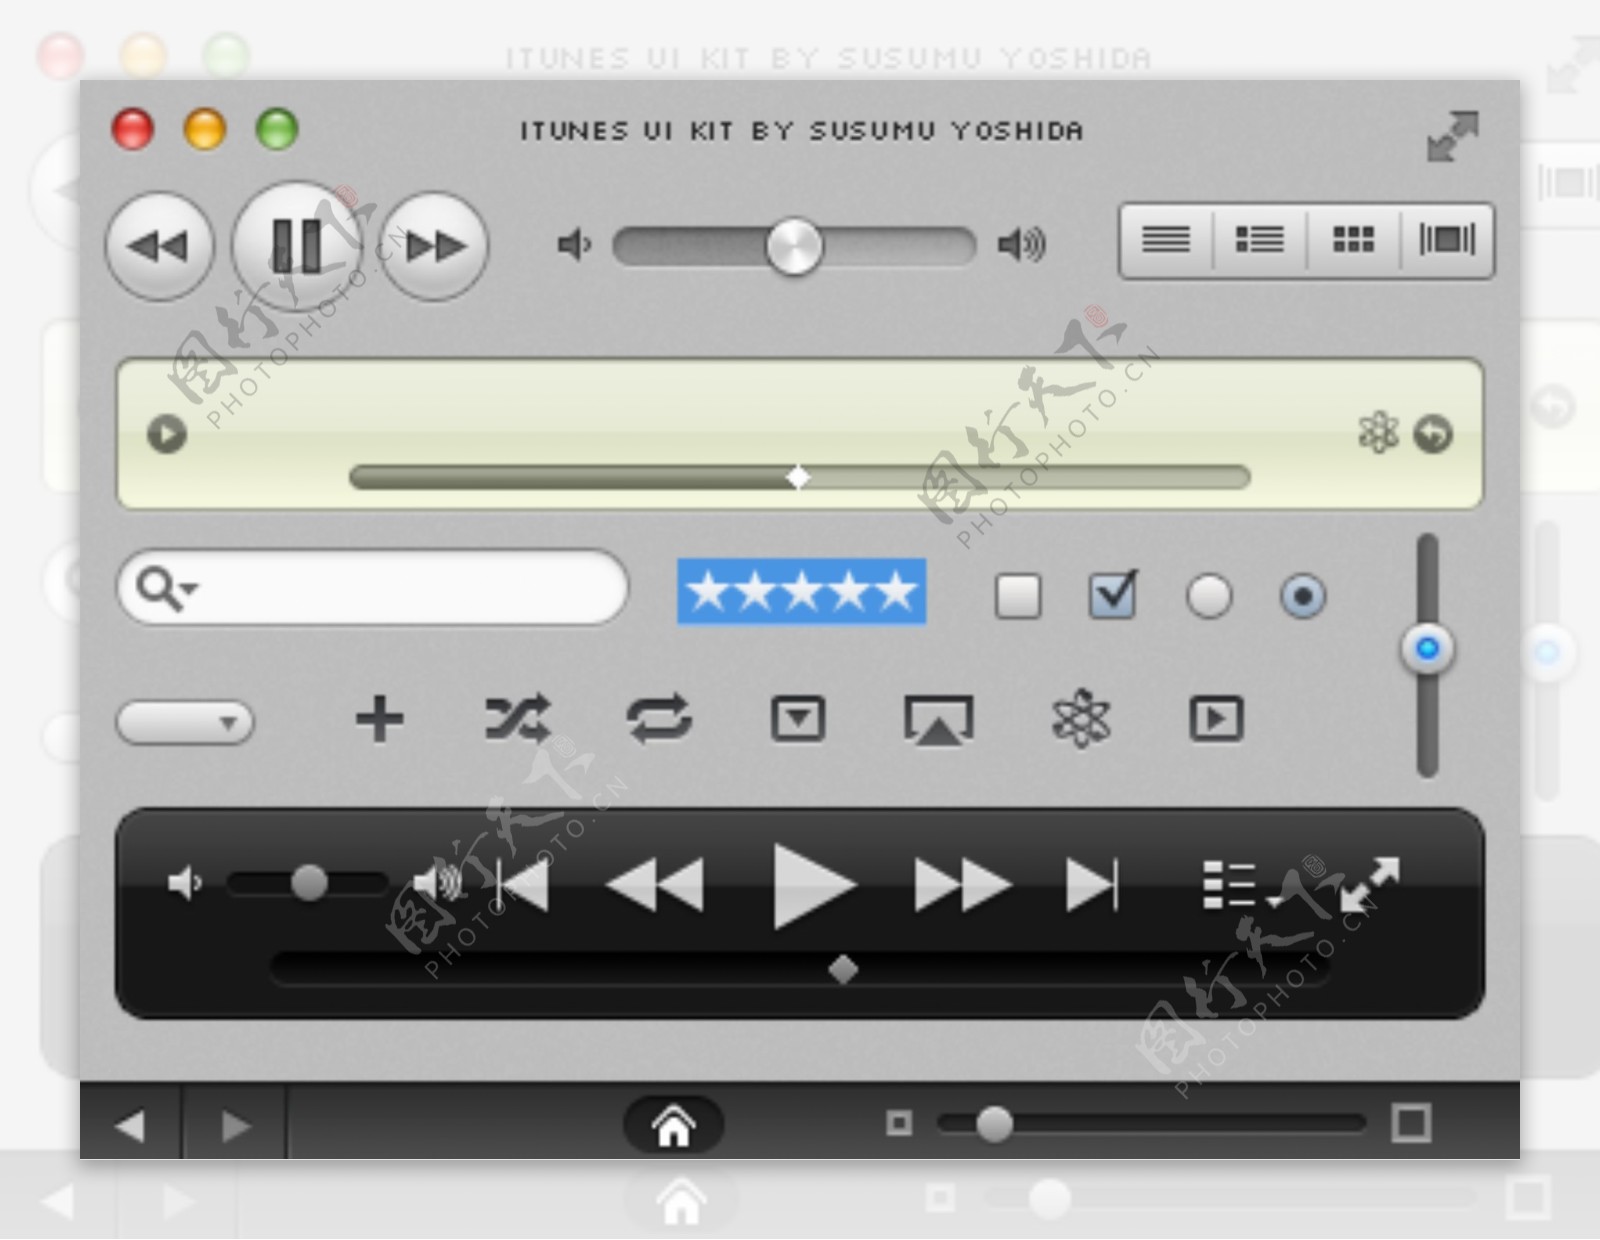Fast-forward in the dark player
The image size is (1600, 1240).
click(x=962, y=885)
